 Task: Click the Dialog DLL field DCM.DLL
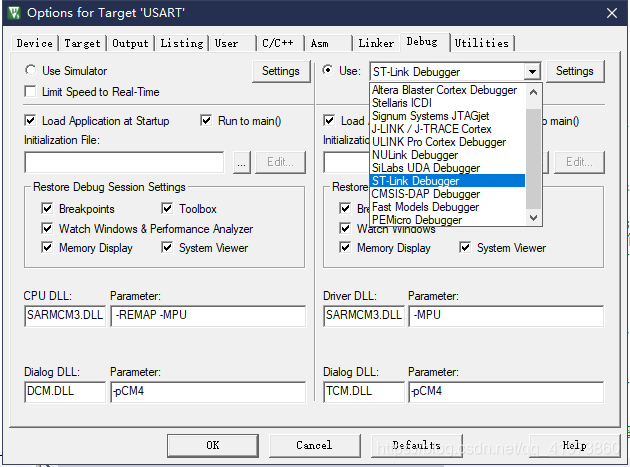coord(65,392)
